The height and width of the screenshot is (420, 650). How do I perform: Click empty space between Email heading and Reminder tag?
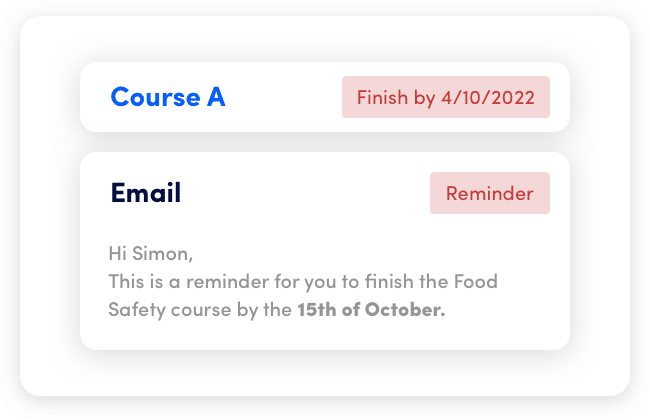click(x=305, y=193)
